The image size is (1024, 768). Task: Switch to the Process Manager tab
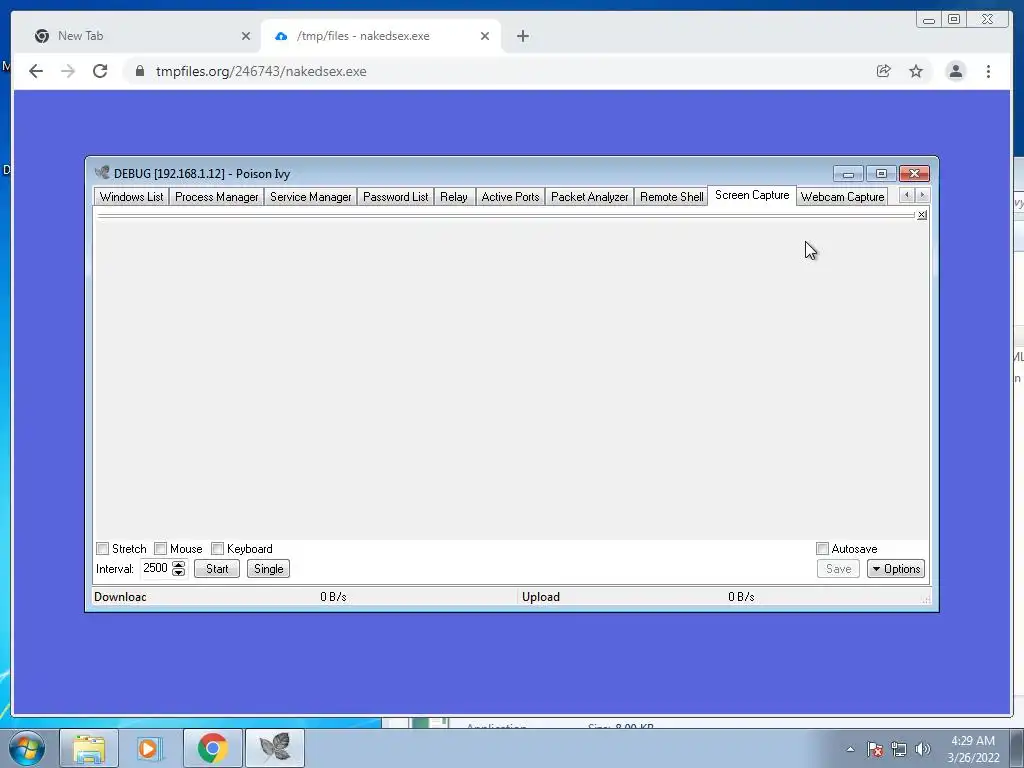coord(216,197)
